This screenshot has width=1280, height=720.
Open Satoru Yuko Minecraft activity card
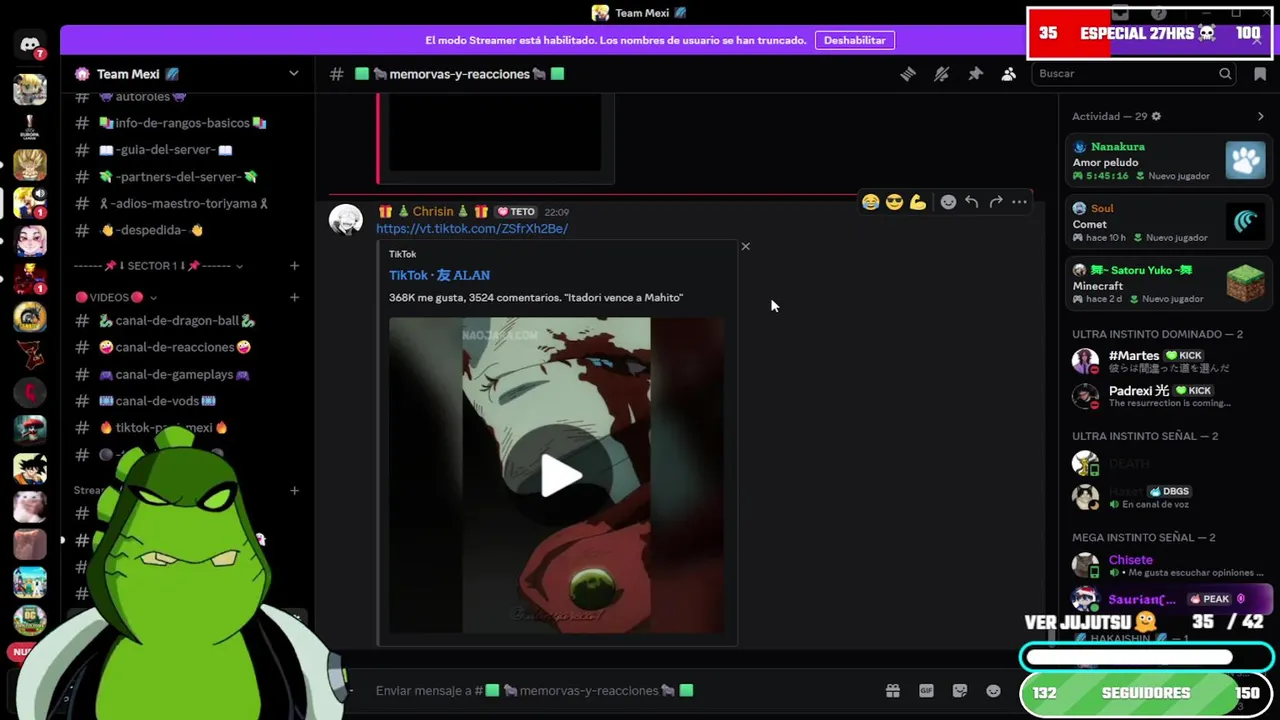[x=1168, y=284]
